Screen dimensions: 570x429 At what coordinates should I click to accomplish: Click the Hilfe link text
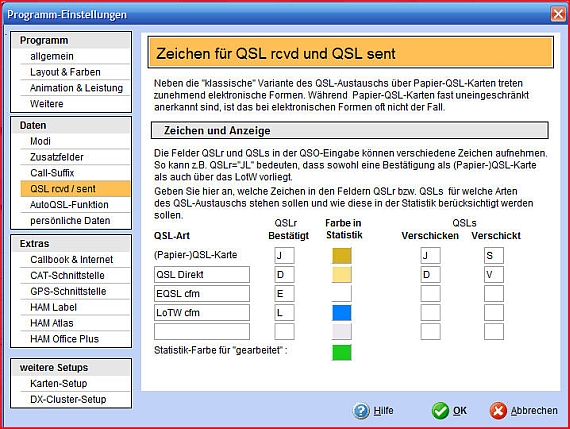(x=384, y=410)
